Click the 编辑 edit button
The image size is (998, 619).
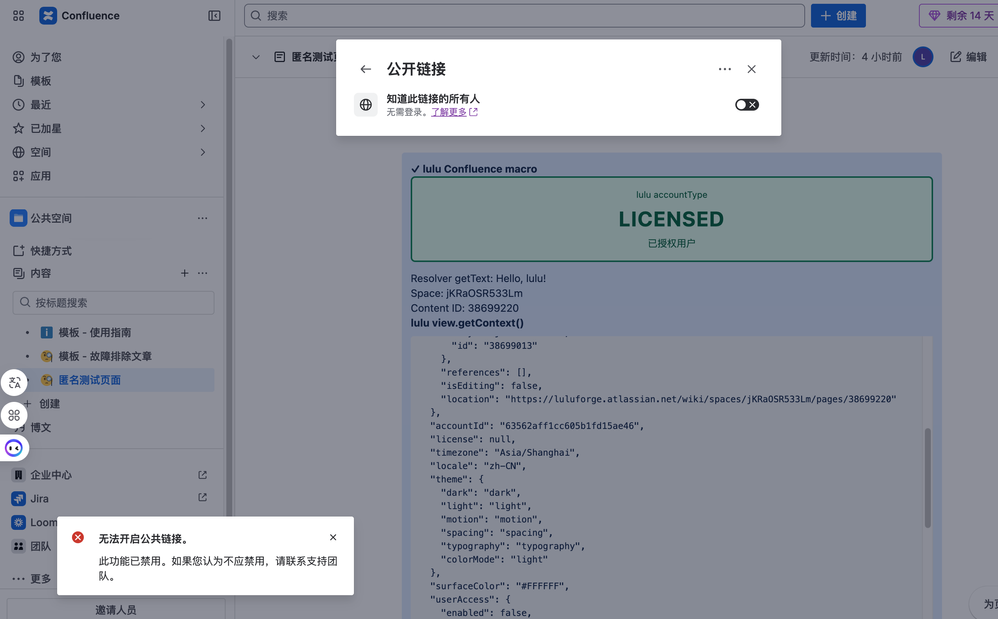point(968,57)
